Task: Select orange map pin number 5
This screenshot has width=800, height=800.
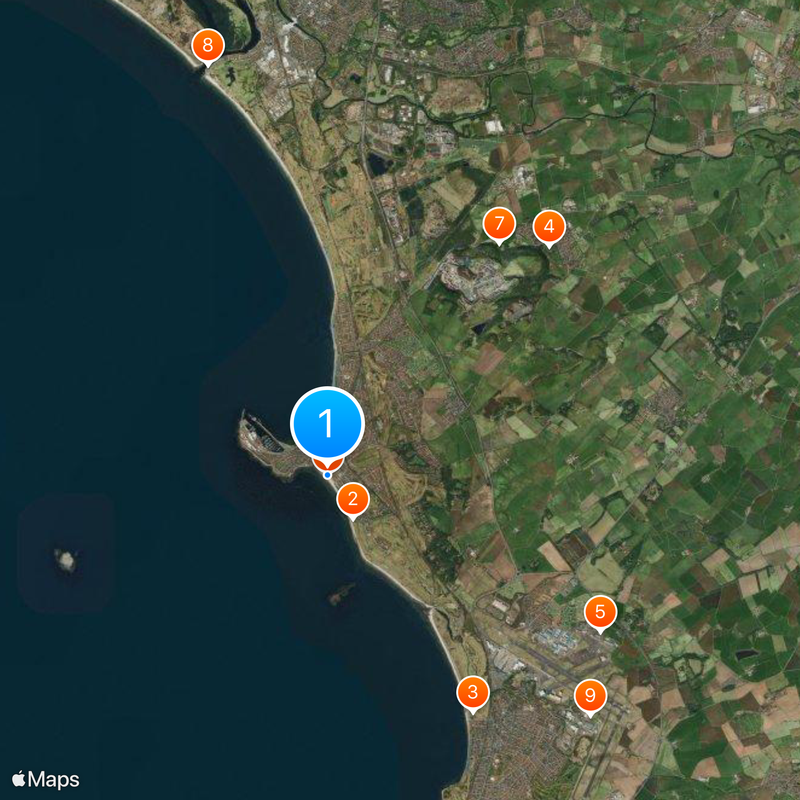Action: pos(600,613)
